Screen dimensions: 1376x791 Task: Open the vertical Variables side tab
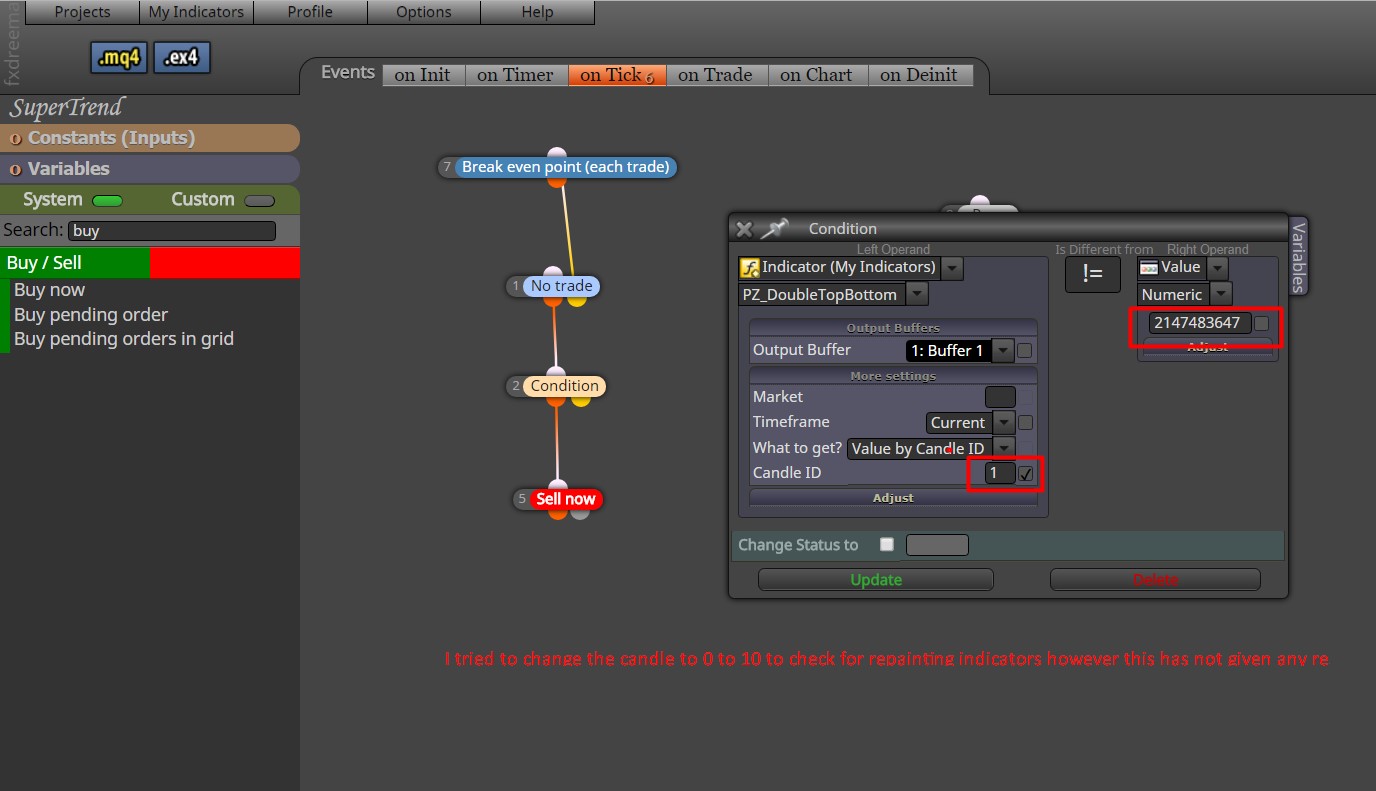point(1298,256)
